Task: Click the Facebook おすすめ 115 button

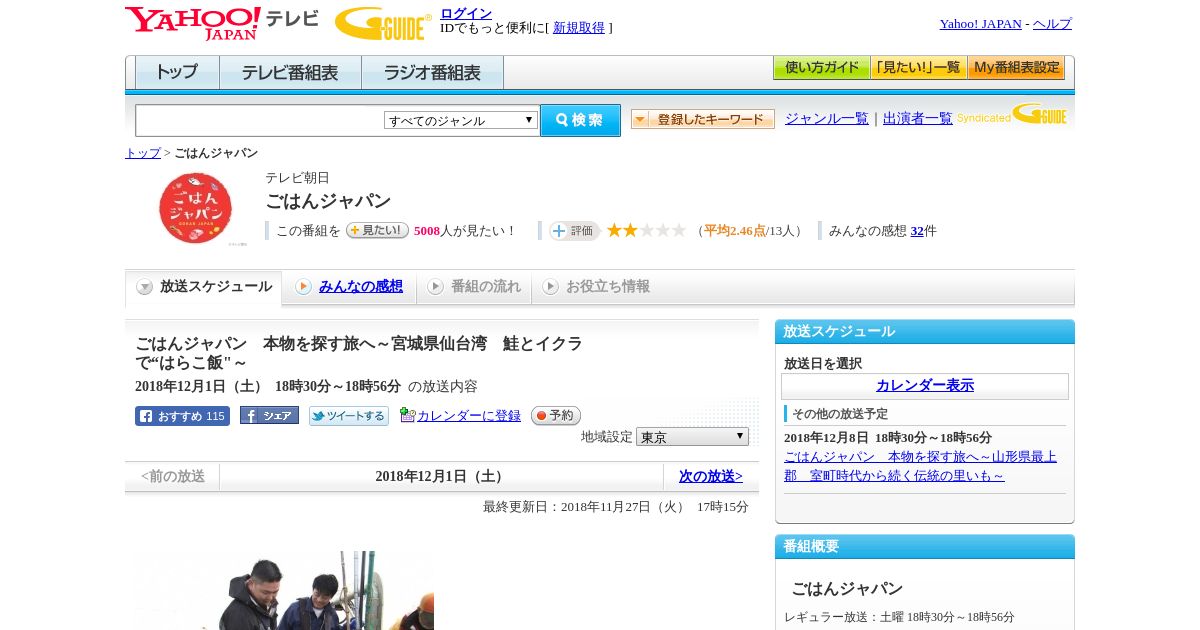Action: [x=182, y=416]
